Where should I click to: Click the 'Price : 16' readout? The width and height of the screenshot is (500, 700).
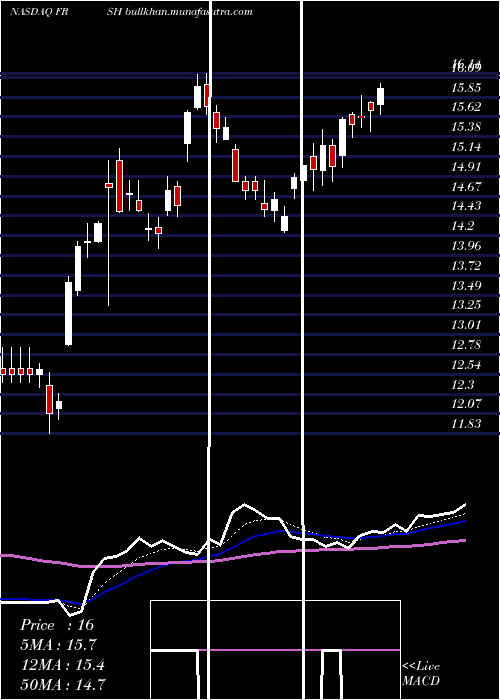(x=57, y=625)
